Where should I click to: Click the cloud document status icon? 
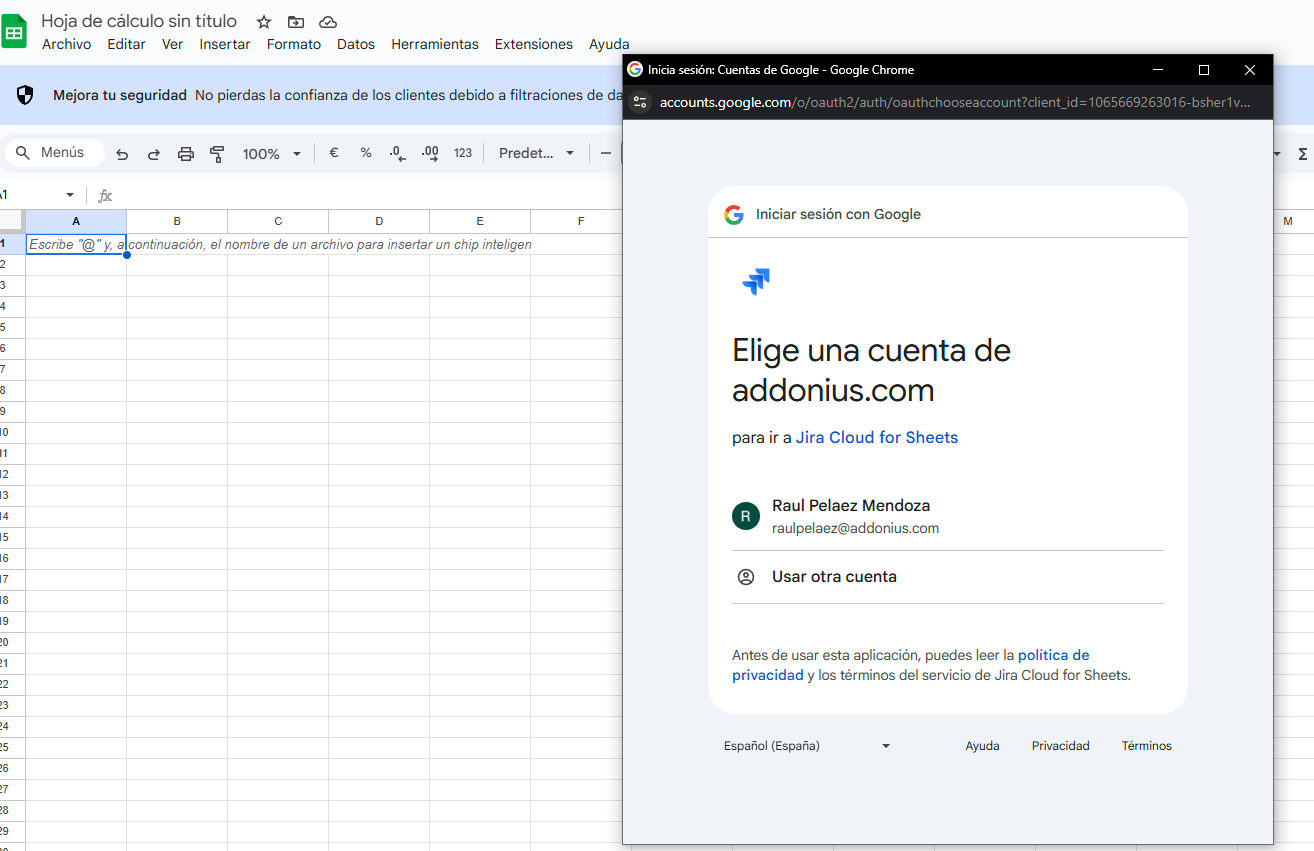click(x=328, y=22)
